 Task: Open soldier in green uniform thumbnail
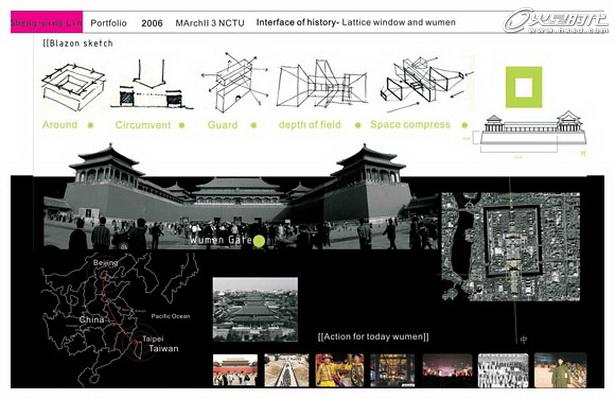[560, 370]
